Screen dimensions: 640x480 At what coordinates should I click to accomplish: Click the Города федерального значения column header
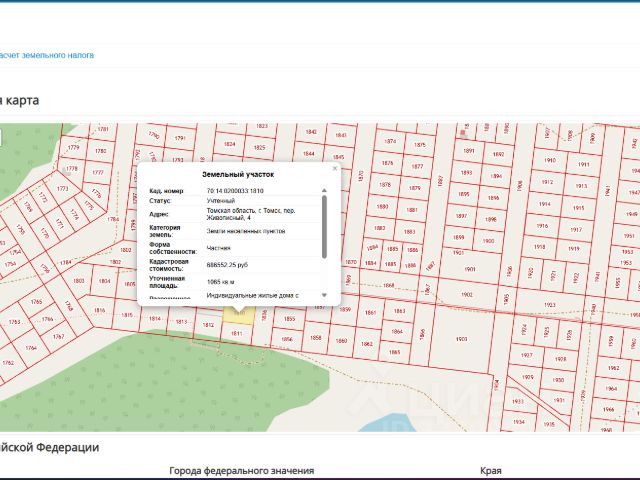click(x=241, y=470)
